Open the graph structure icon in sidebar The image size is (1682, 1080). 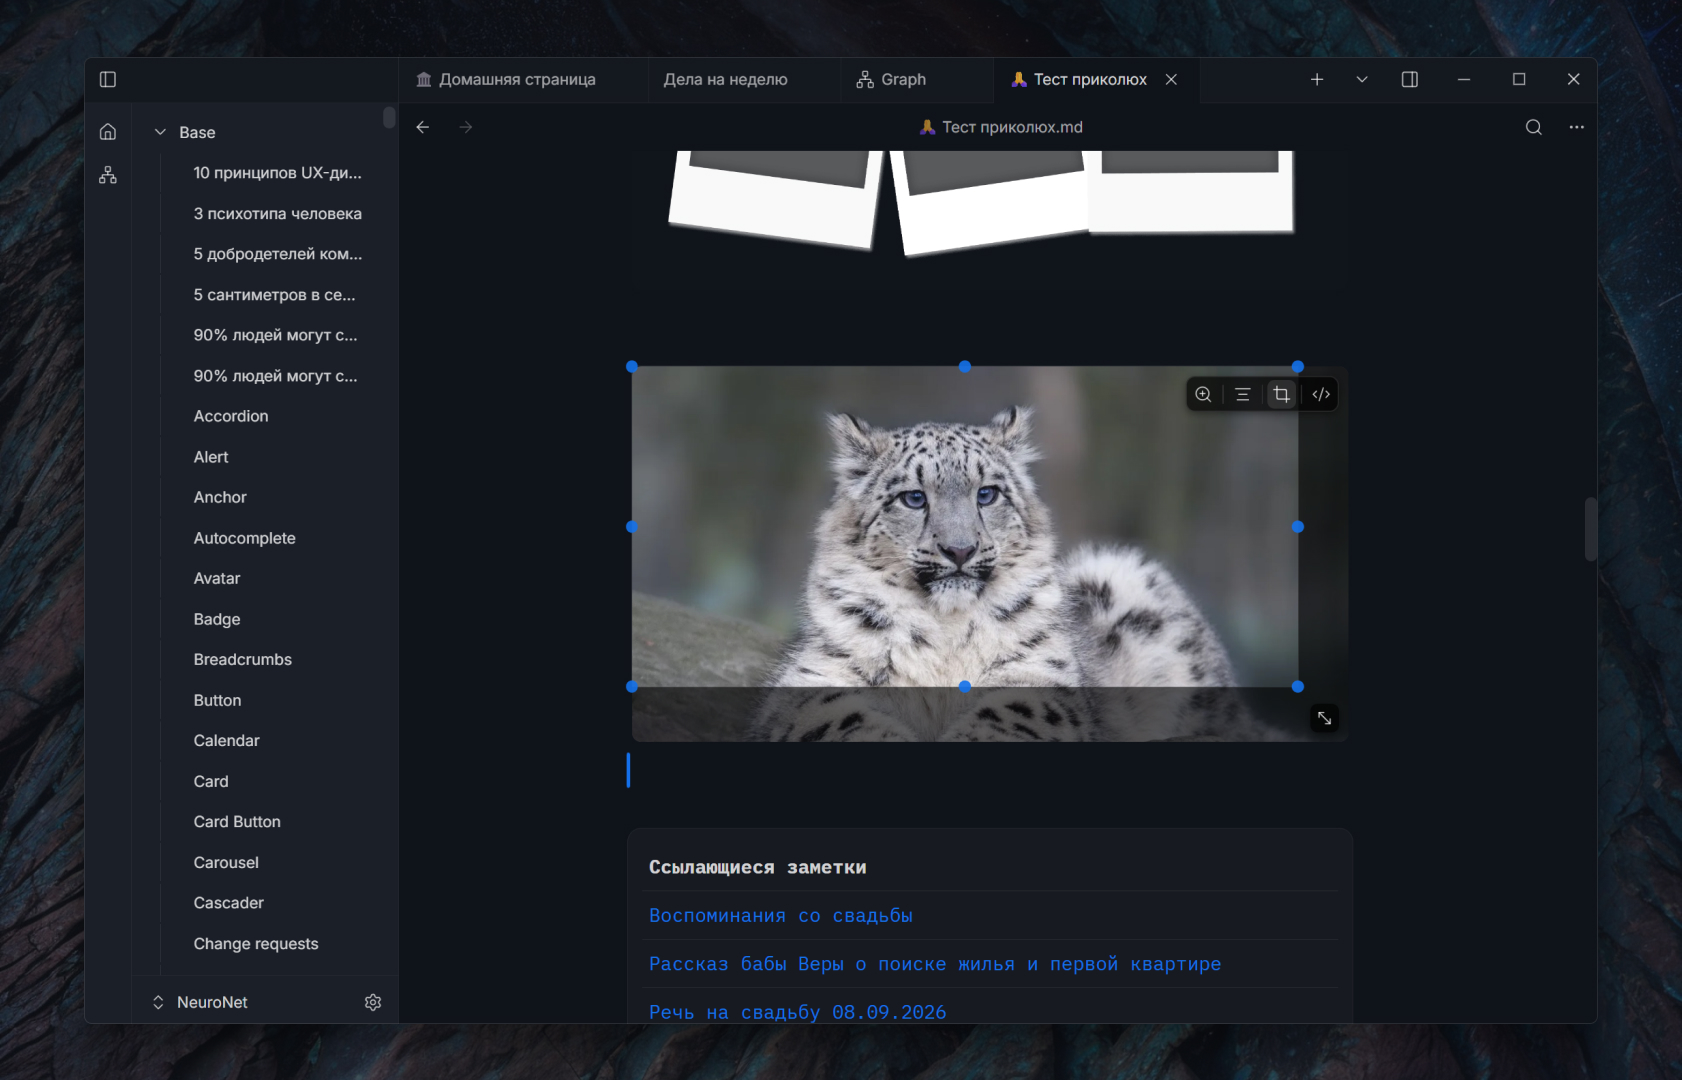click(x=108, y=175)
